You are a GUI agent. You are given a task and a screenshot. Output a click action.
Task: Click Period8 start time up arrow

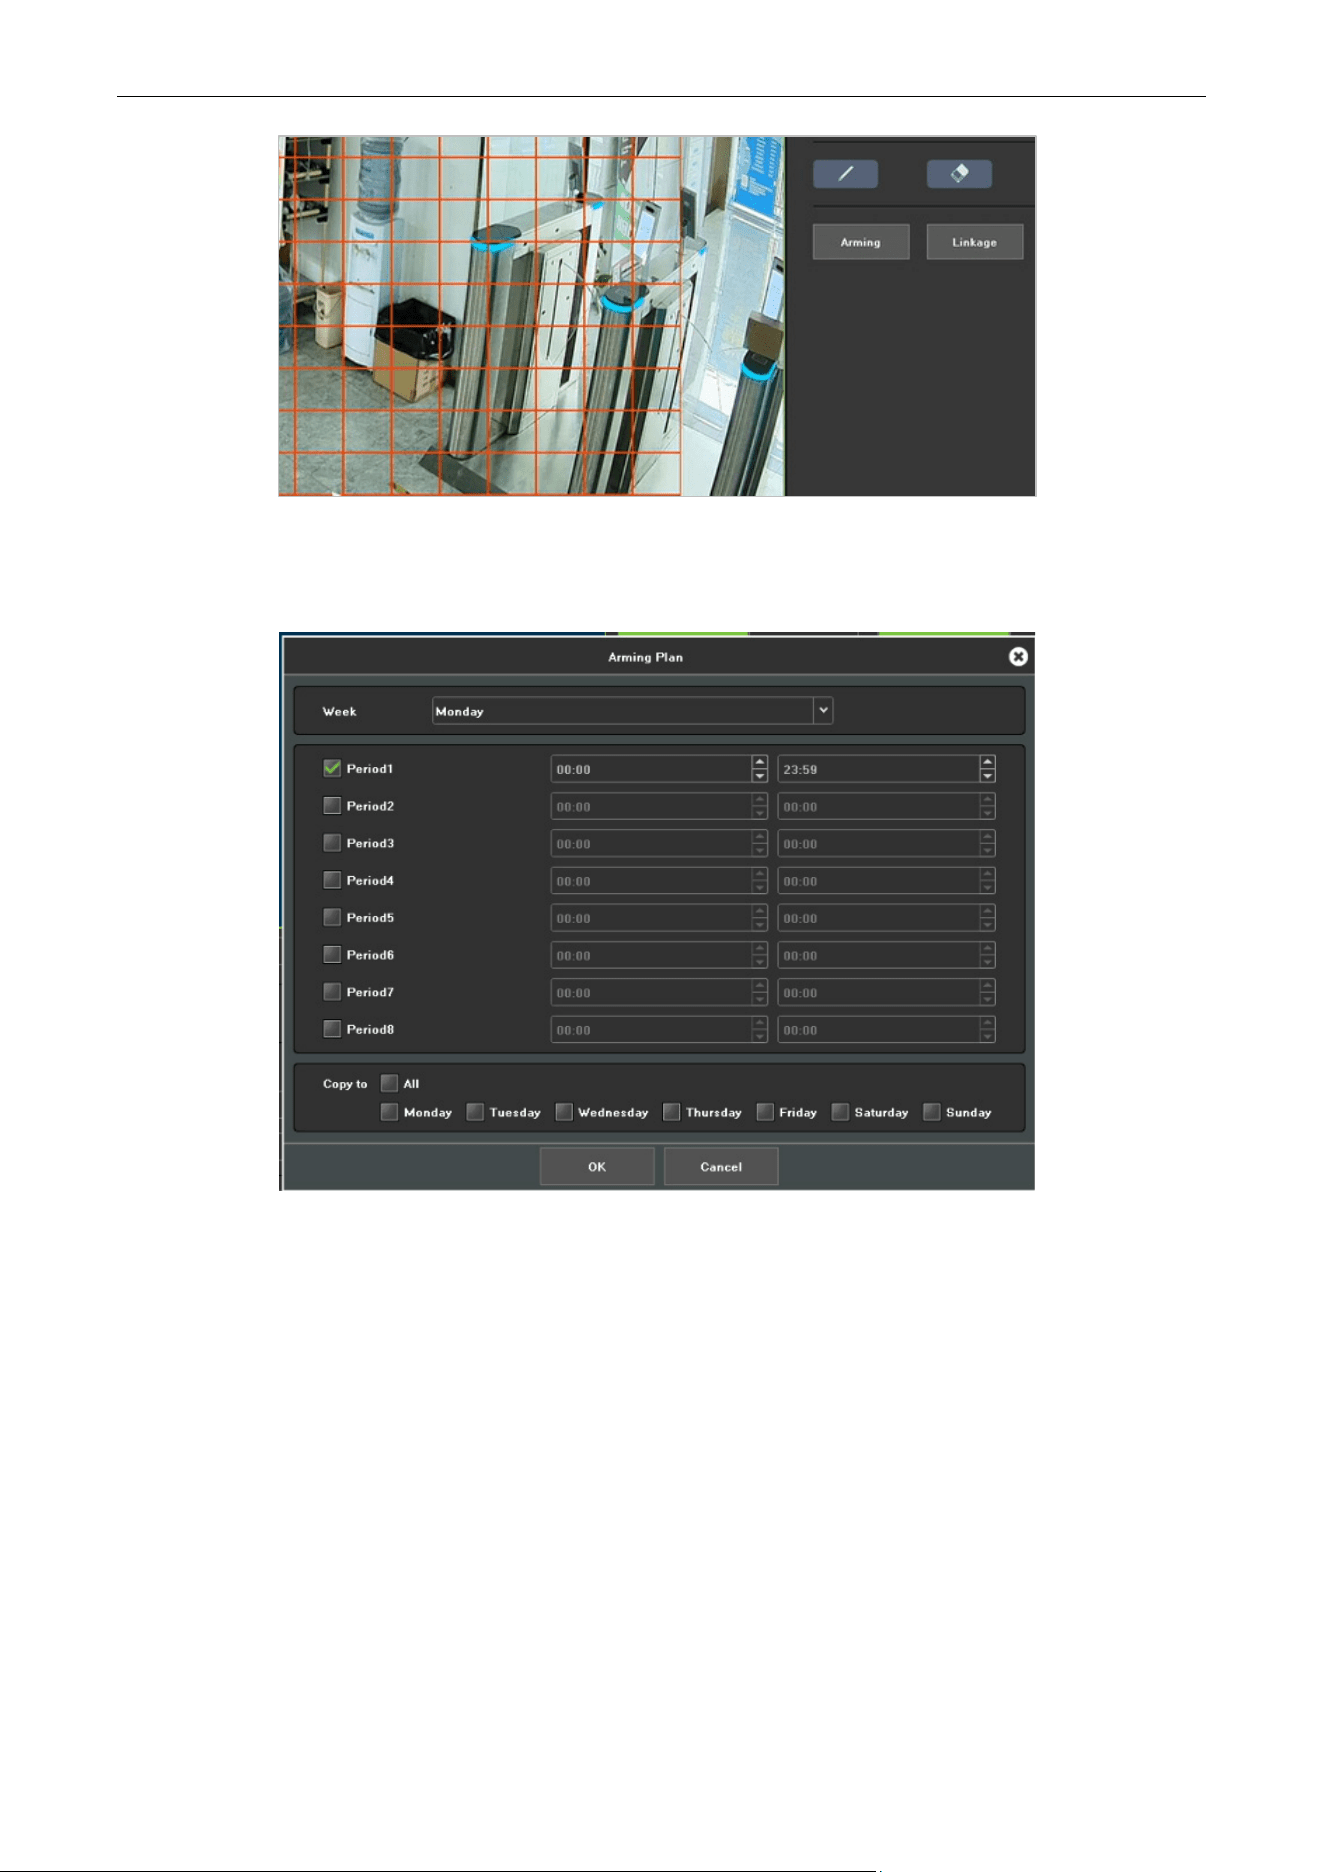[x=760, y=1022]
